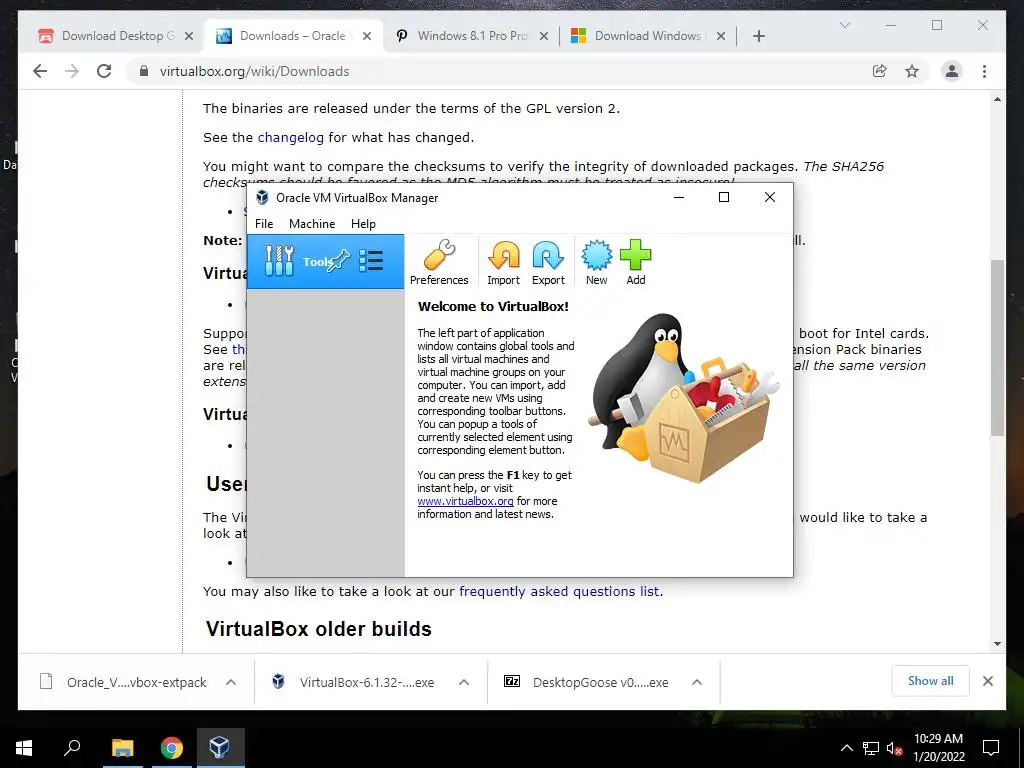Click the pin icon next to Tools
The width and height of the screenshot is (1024, 768).
click(339, 261)
